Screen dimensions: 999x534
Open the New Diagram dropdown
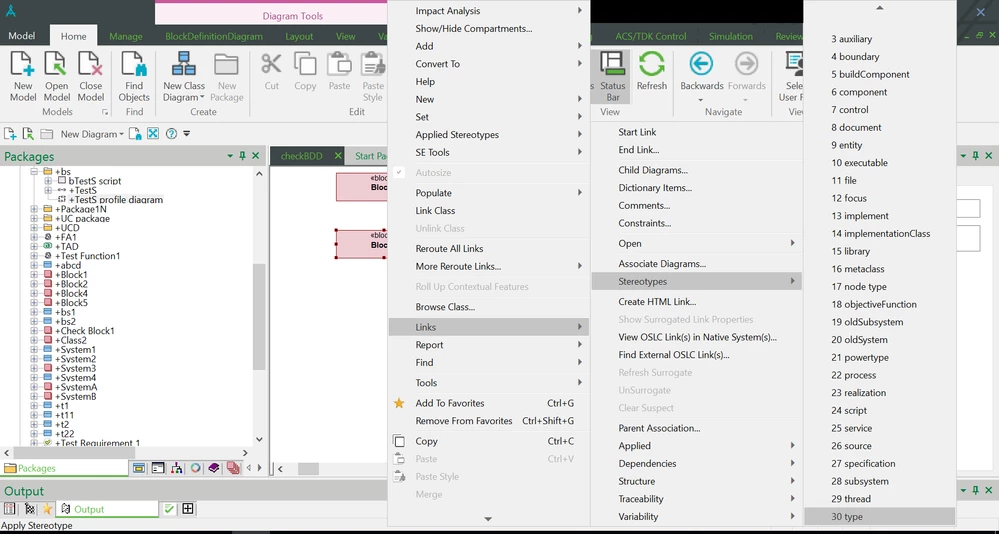coord(92,134)
